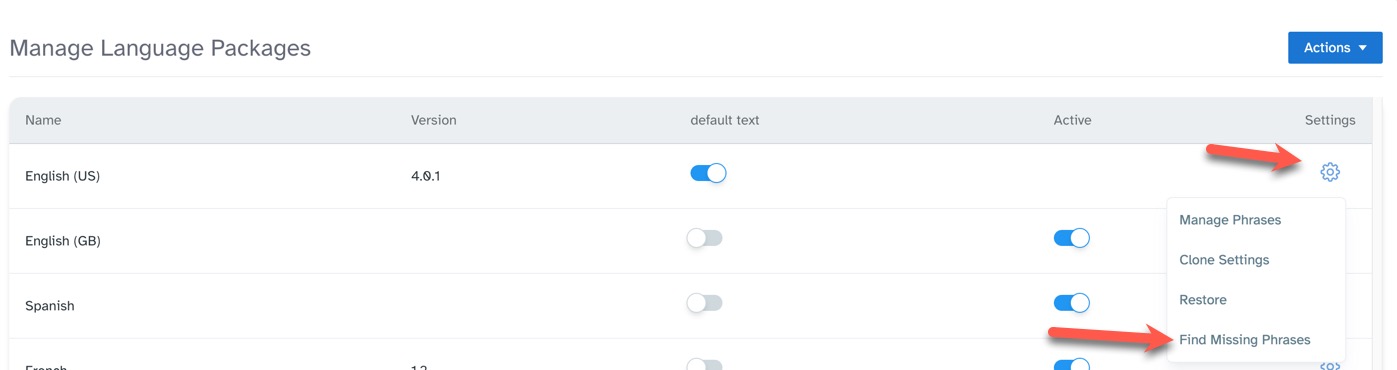
Task: Open the English (US) settings gear
Action: tap(1329, 172)
